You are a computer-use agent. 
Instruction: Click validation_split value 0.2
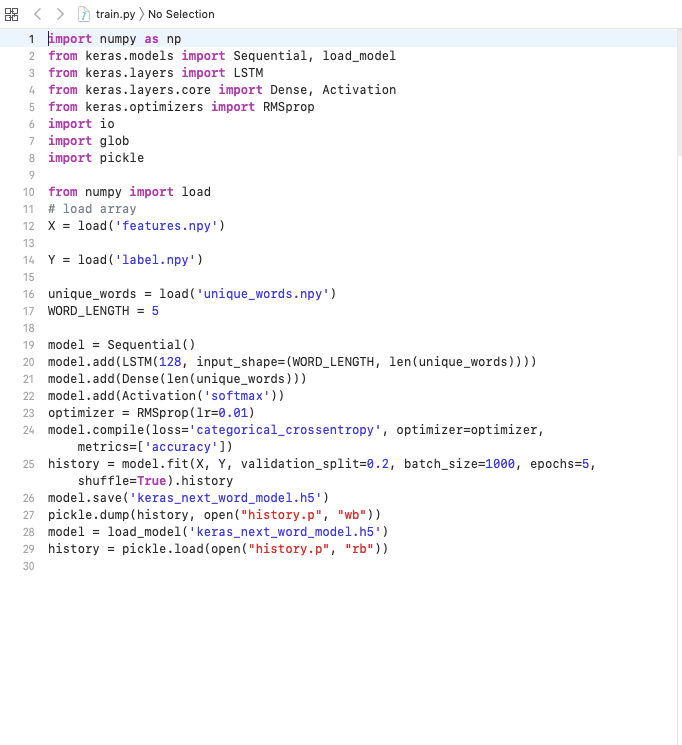378,464
